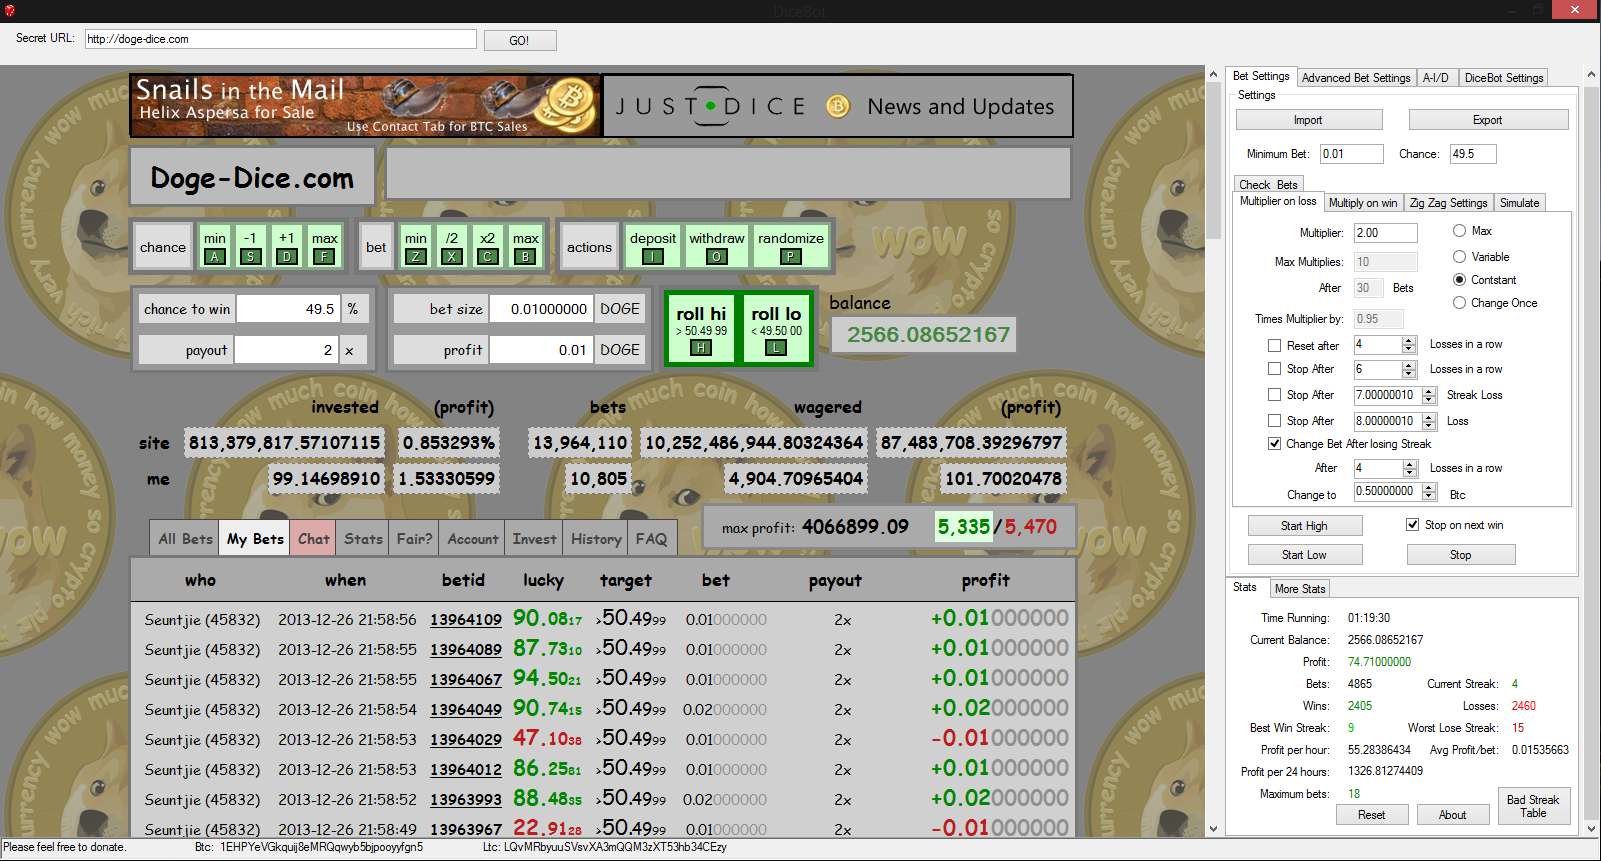Click the roll hi button
Image resolution: width=1601 pixels, height=861 pixels.
702,329
